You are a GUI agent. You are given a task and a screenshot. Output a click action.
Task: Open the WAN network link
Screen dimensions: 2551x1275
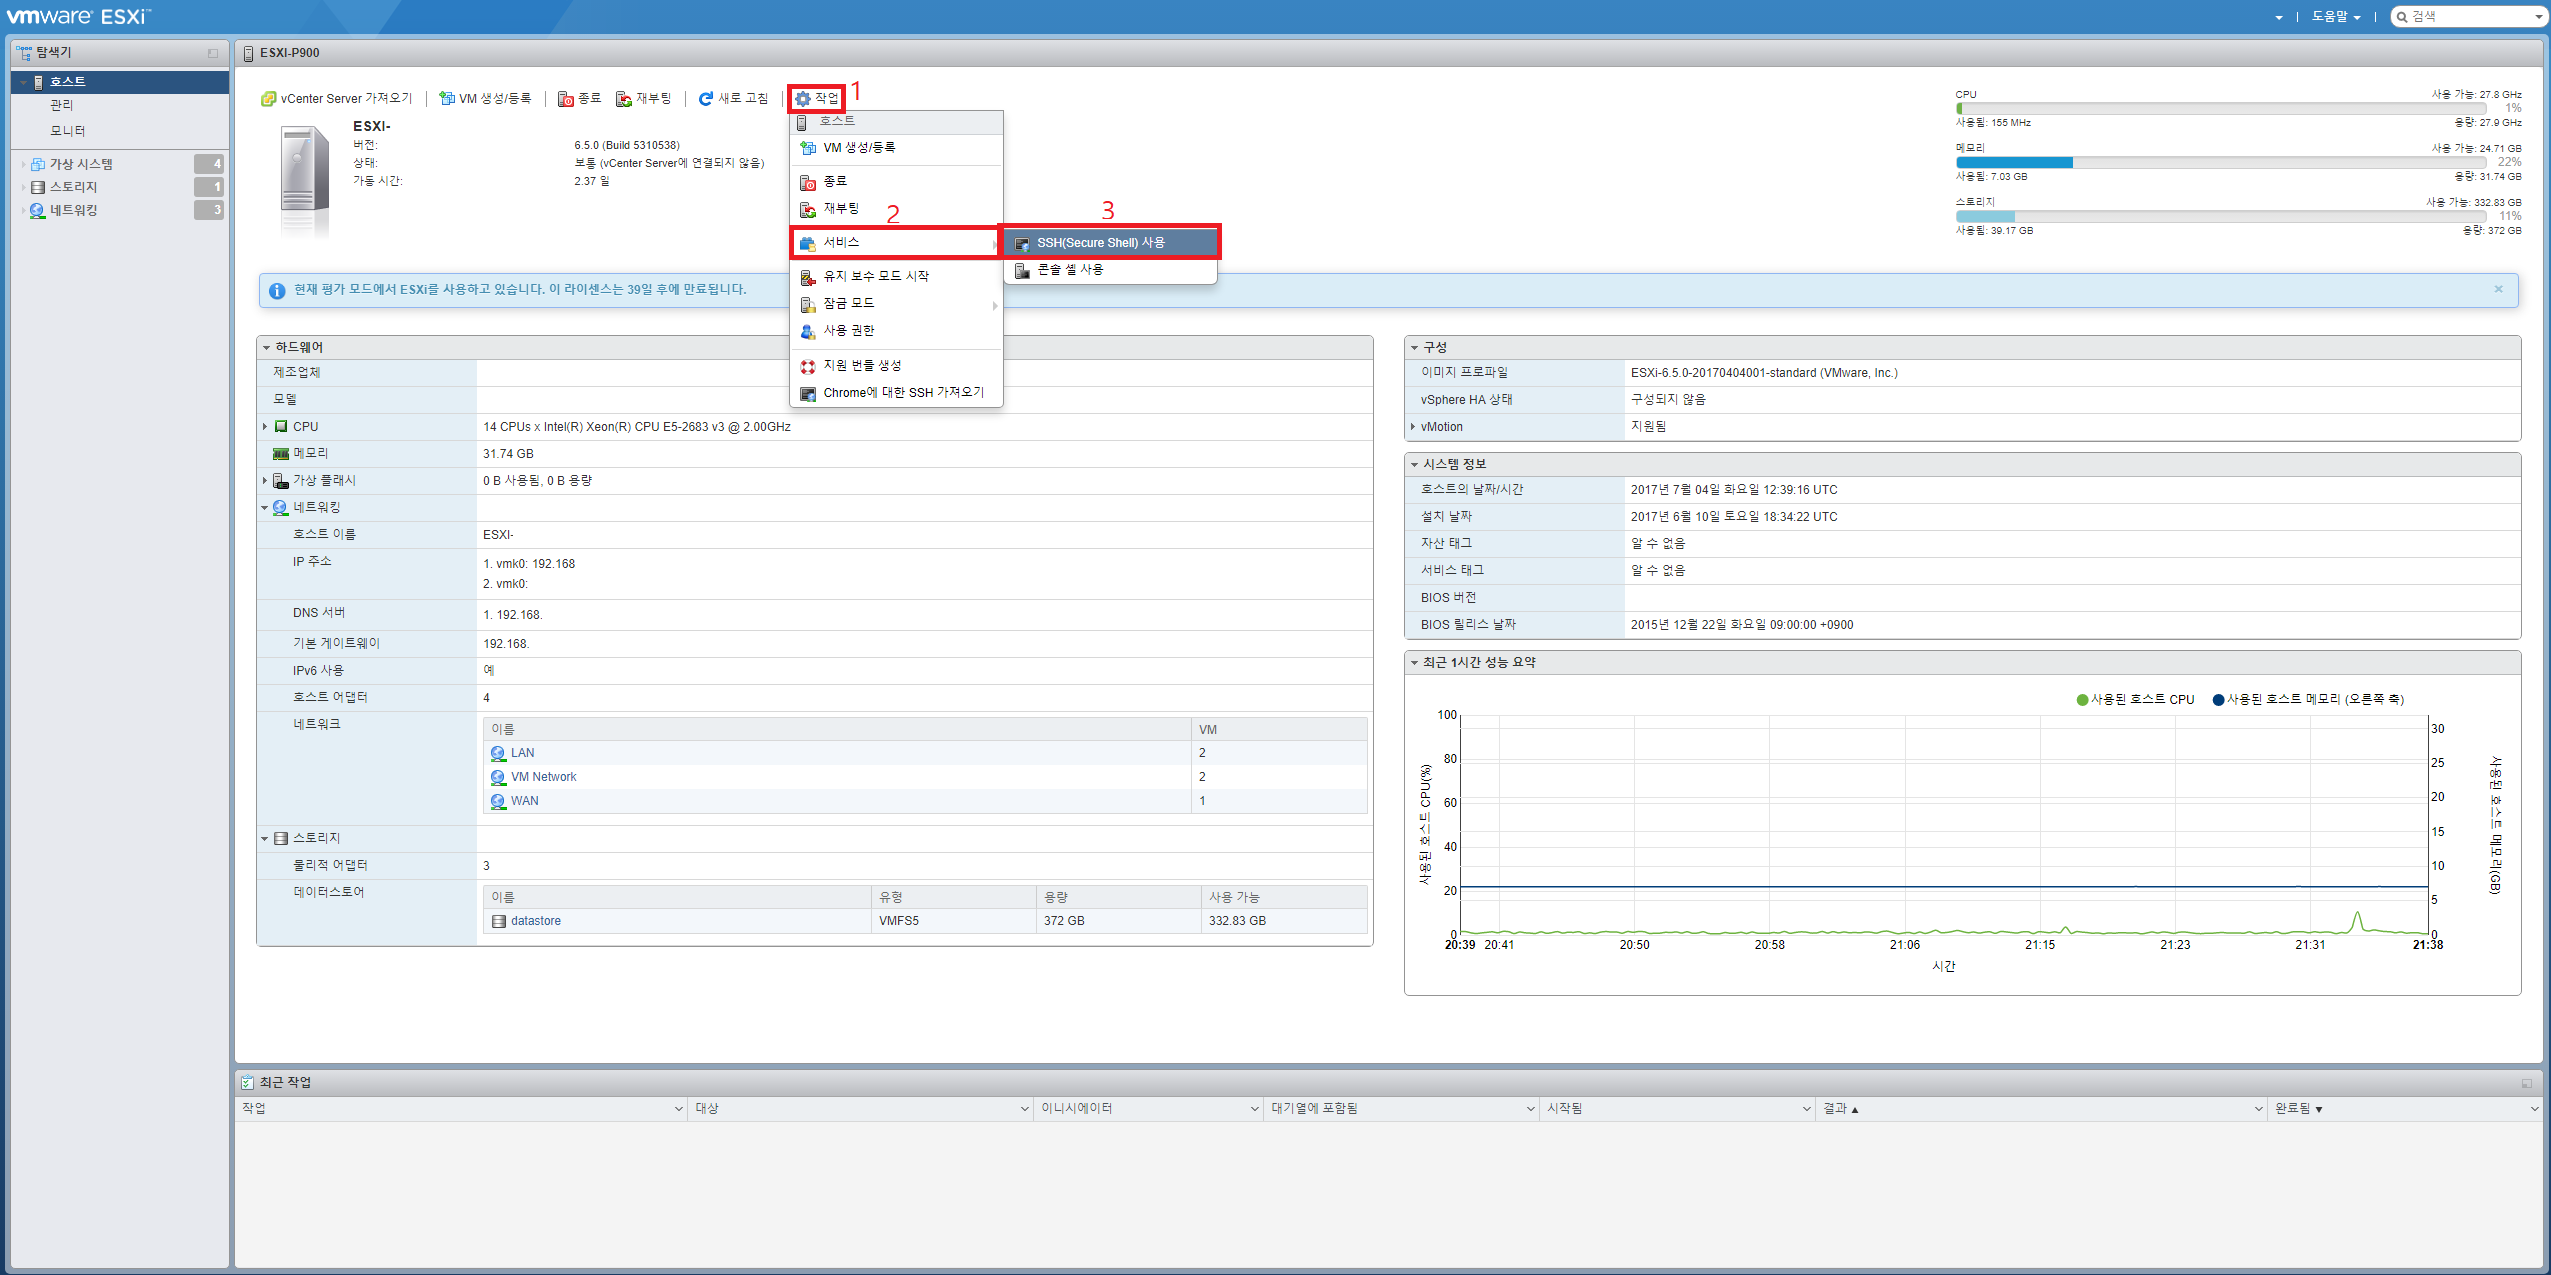(x=524, y=801)
